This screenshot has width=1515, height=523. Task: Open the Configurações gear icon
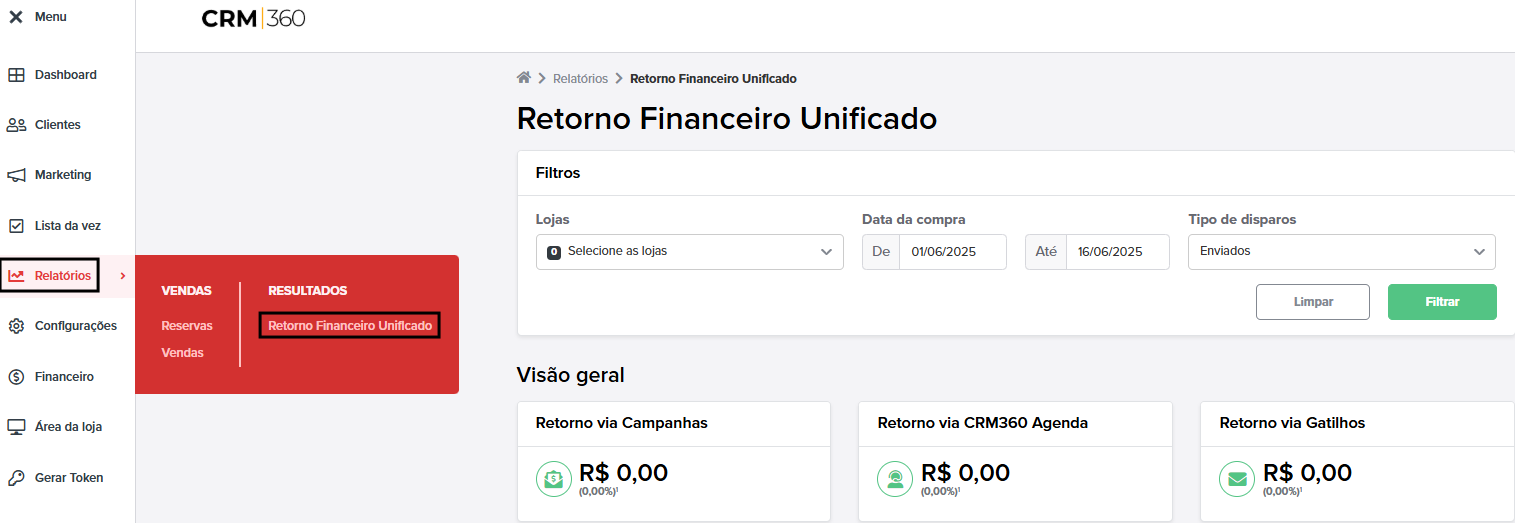[x=16, y=326]
